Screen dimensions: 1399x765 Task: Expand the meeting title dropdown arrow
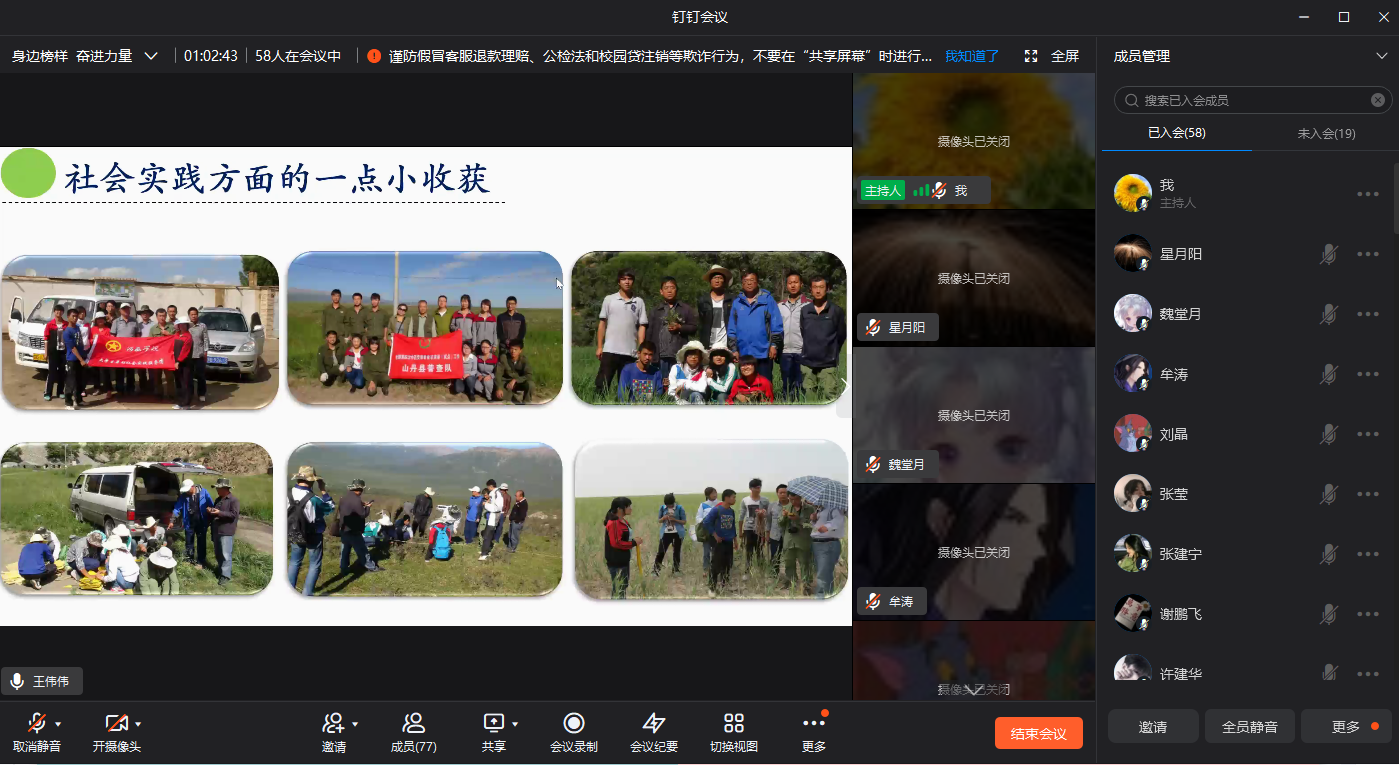click(x=151, y=56)
